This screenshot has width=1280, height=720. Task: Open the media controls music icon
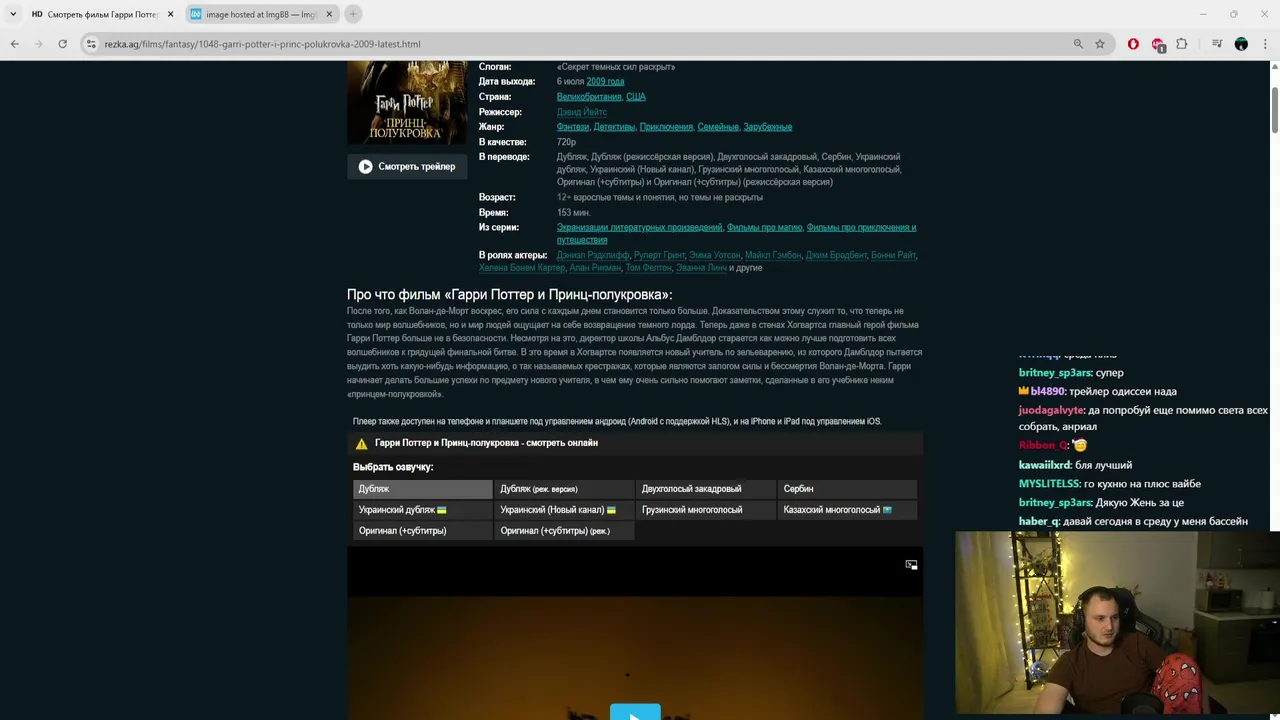tap(1217, 44)
